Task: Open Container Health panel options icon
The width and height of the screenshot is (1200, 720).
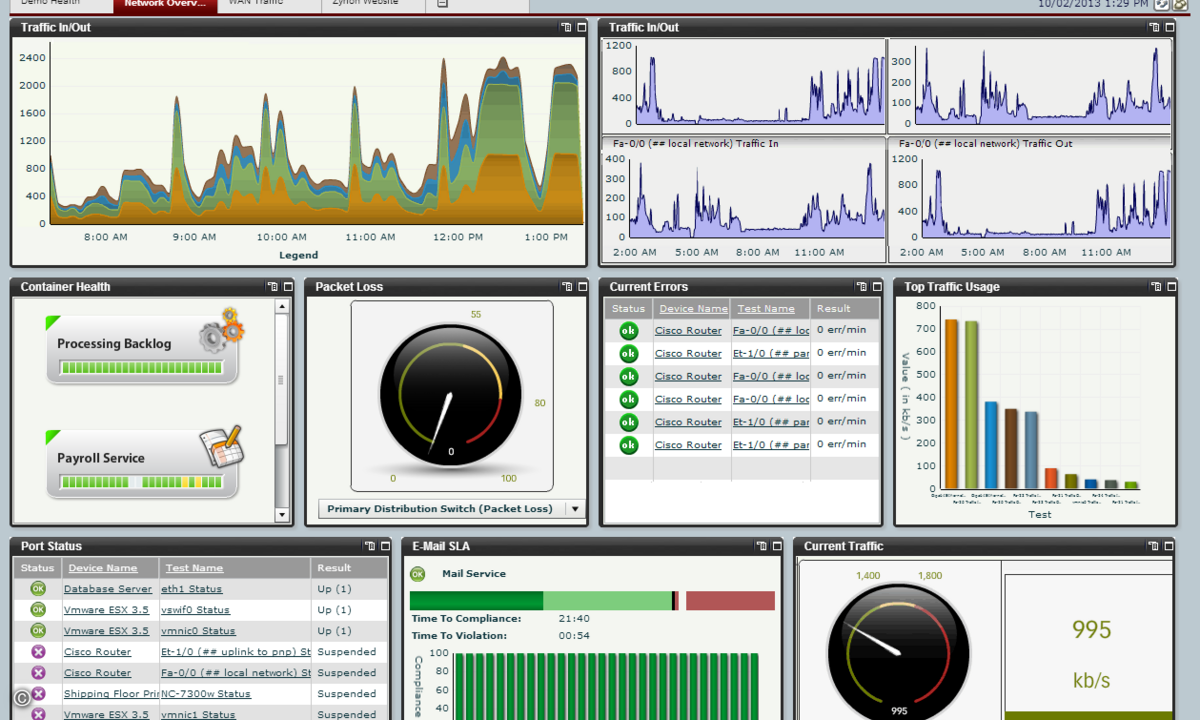Action: 273,287
